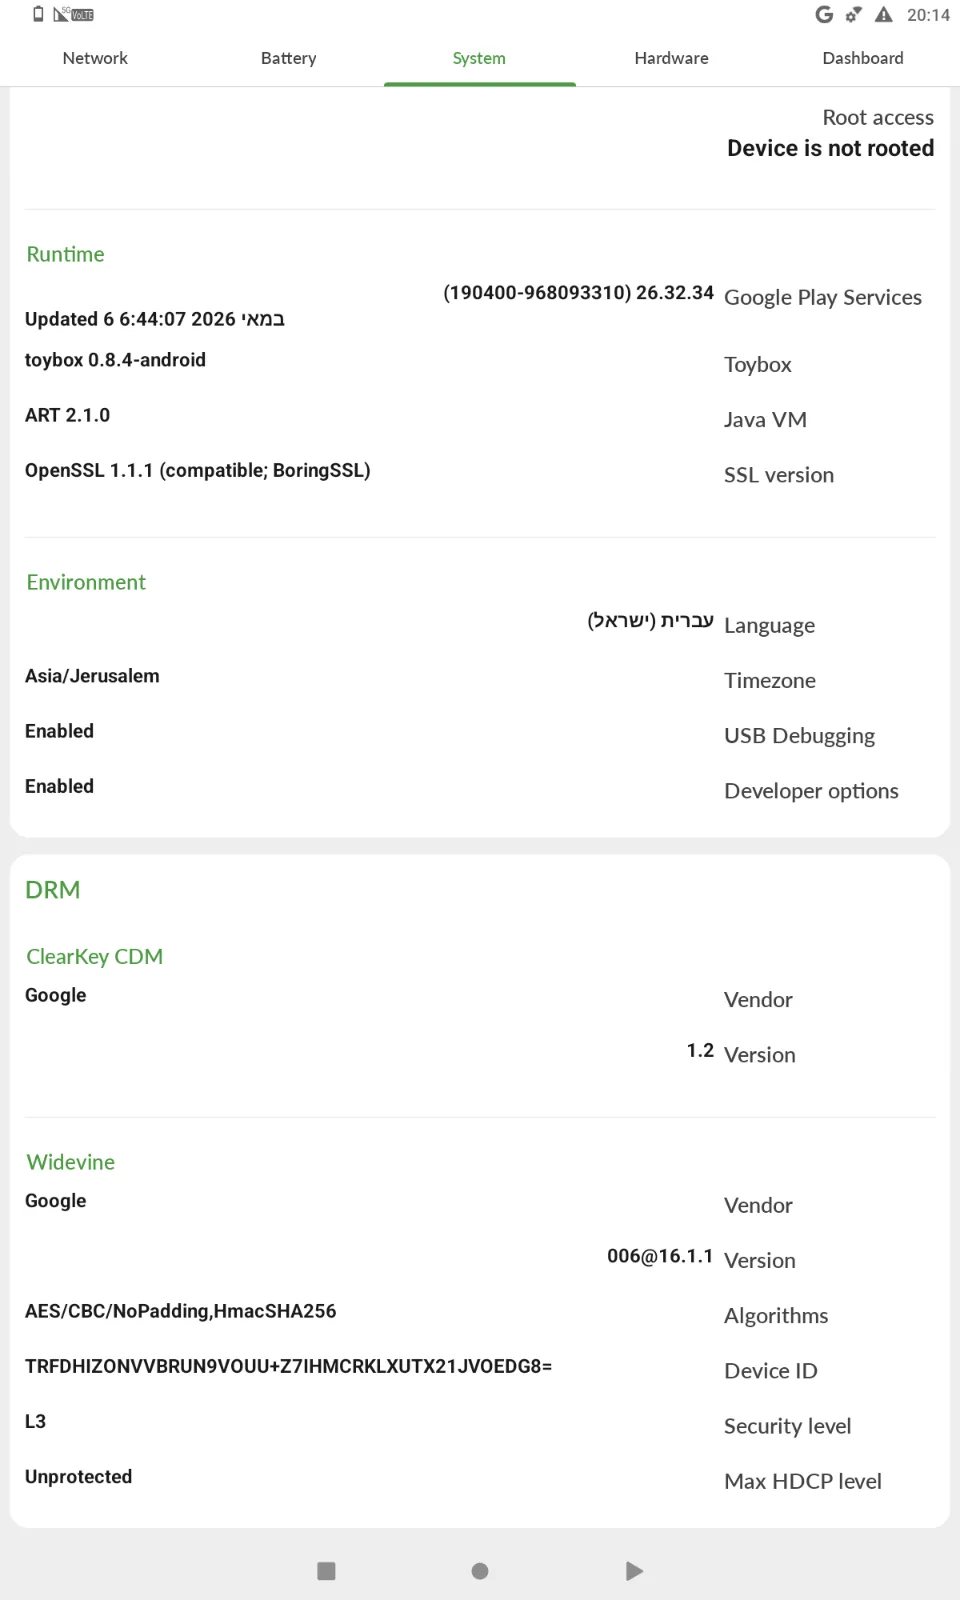Open the Battery tab
This screenshot has width=960, height=1600.
288,58
